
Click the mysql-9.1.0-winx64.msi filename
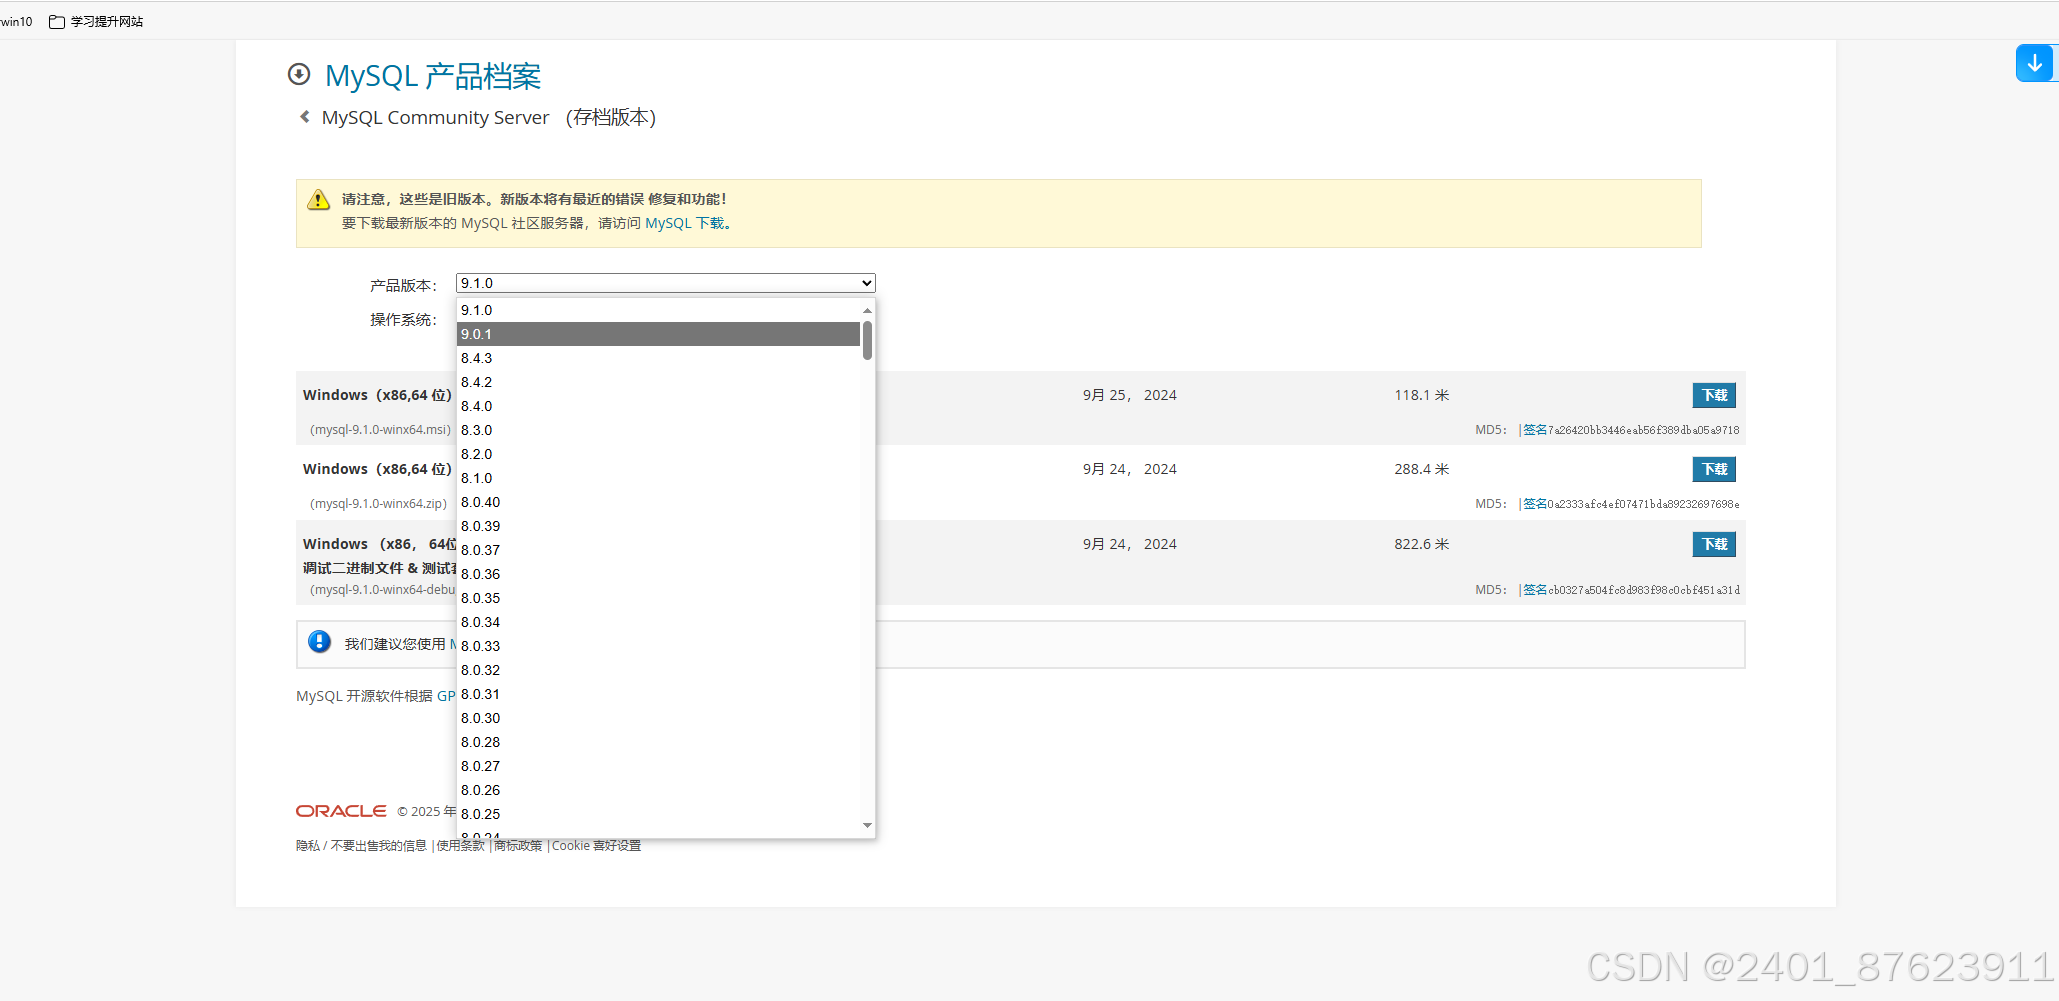[381, 430]
